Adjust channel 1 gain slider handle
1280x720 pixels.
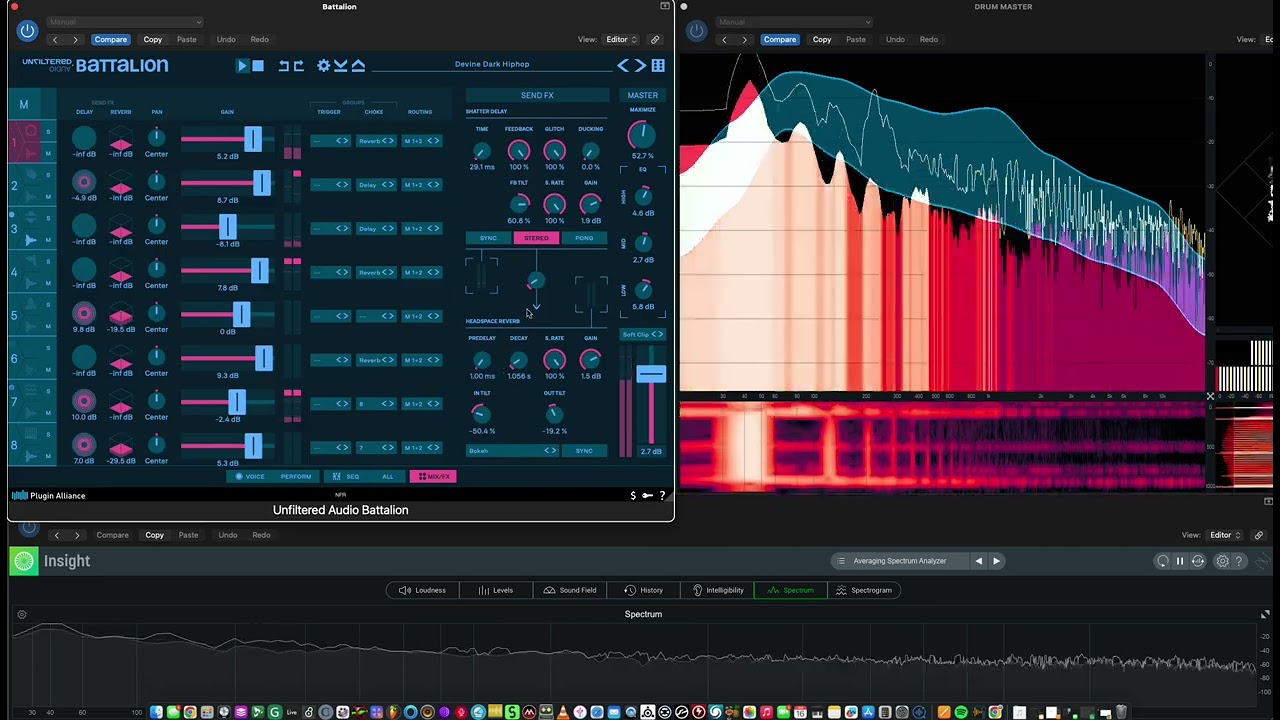coord(252,139)
